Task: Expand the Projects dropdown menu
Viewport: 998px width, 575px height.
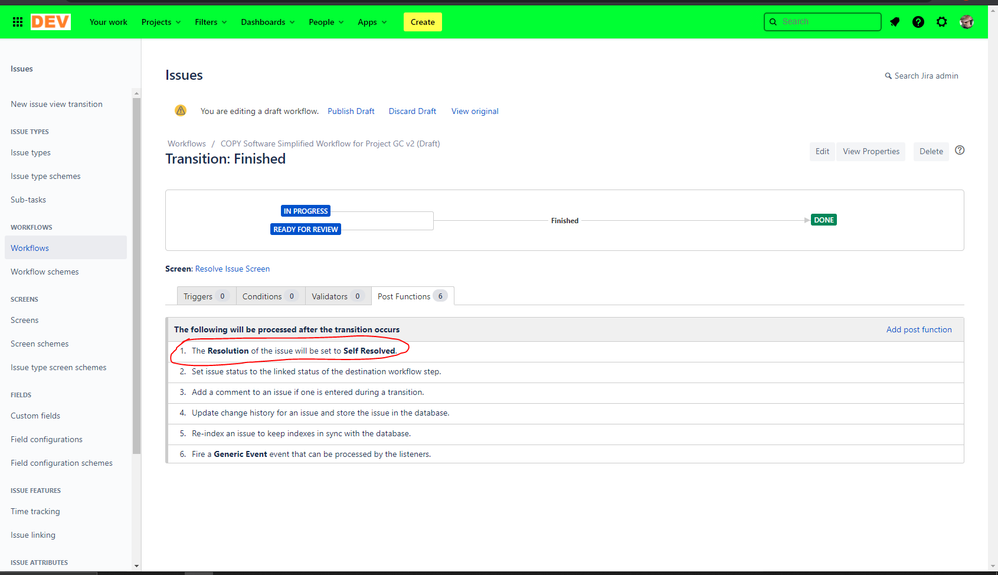Action: click(161, 22)
